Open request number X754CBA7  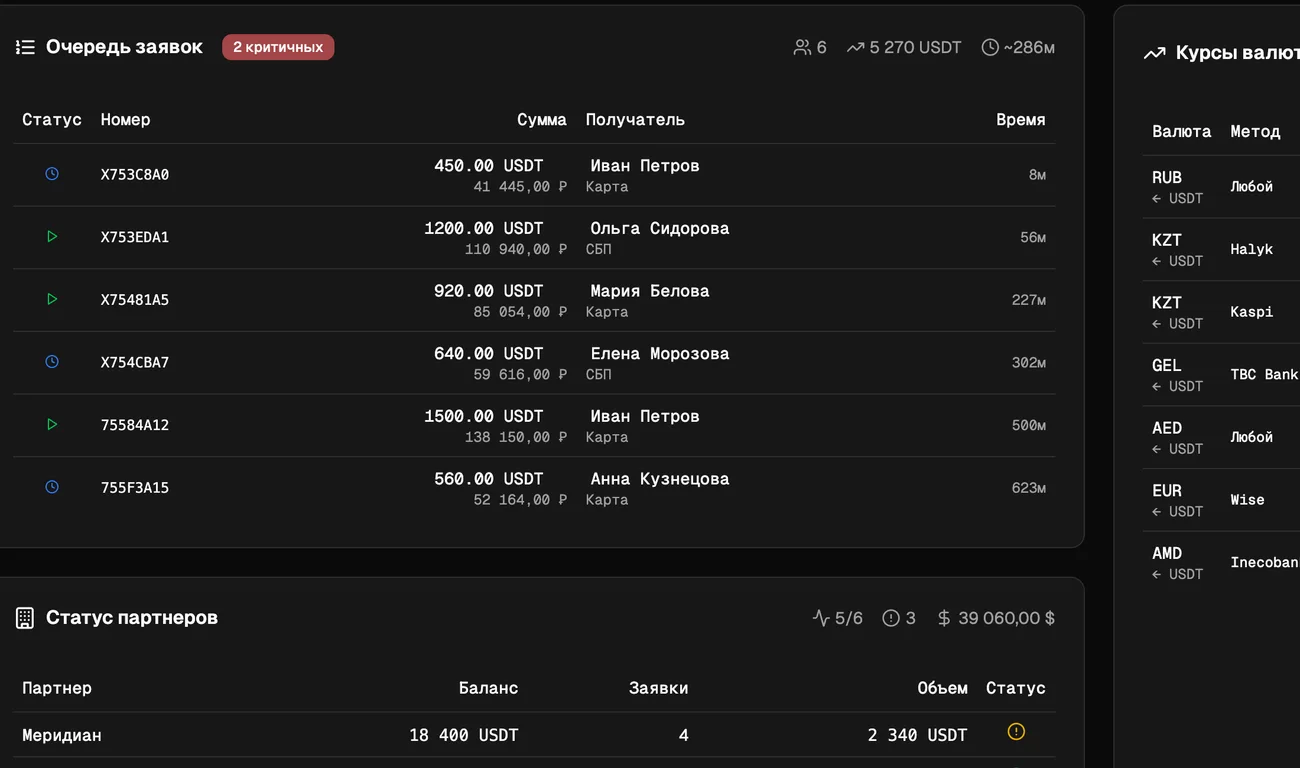135,362
